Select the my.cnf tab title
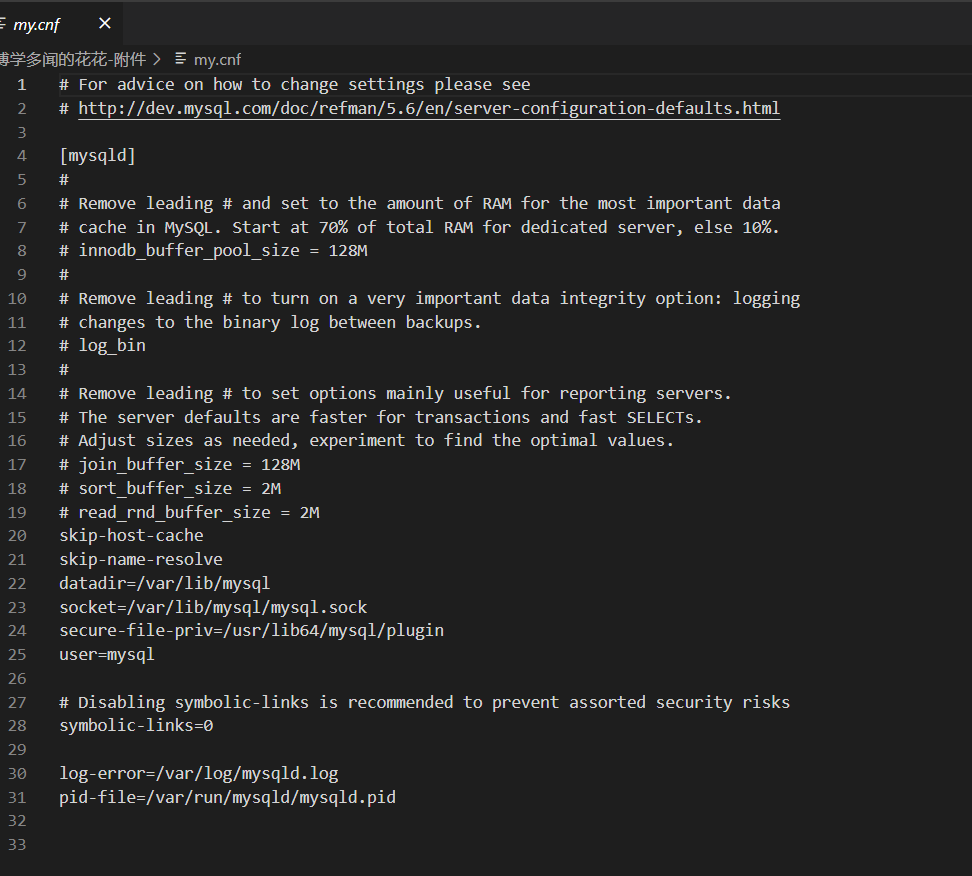This screenshot has height=876, width=972. [x=37, y=25]
